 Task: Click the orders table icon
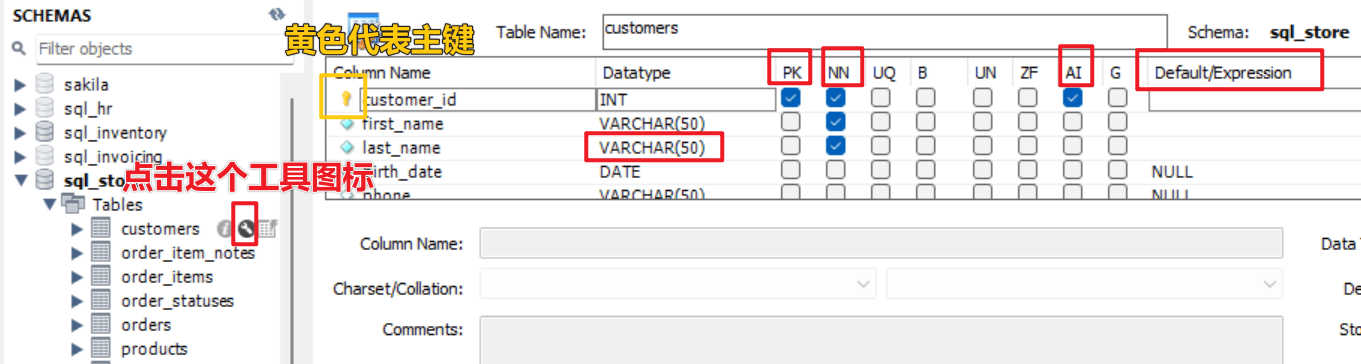coord(101,325)
